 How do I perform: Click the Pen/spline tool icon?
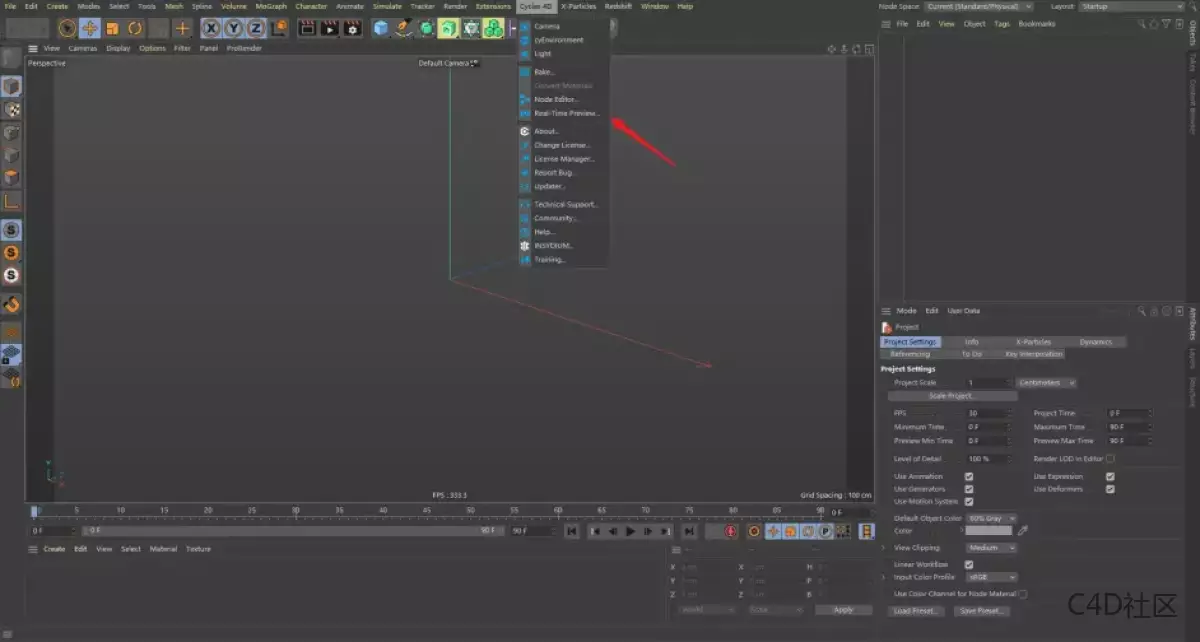click(x=402, y=27)
